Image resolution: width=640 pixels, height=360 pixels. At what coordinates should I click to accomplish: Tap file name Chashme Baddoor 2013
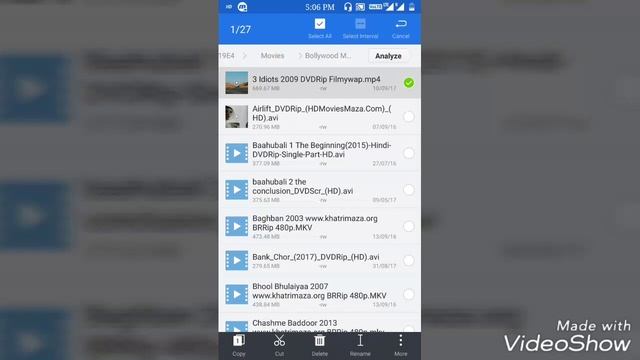(295, 323)
